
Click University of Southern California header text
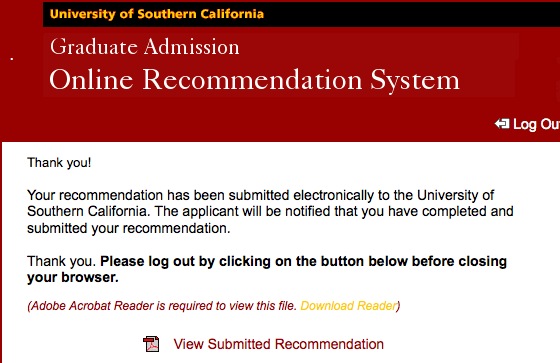pyautogui.click(x=157, y=14)
